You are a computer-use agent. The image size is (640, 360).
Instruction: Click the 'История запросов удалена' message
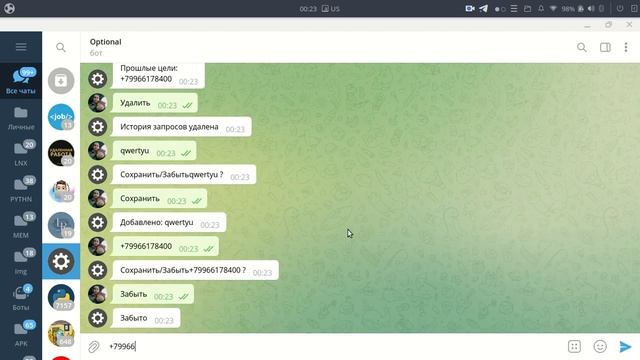click(182, 127)
